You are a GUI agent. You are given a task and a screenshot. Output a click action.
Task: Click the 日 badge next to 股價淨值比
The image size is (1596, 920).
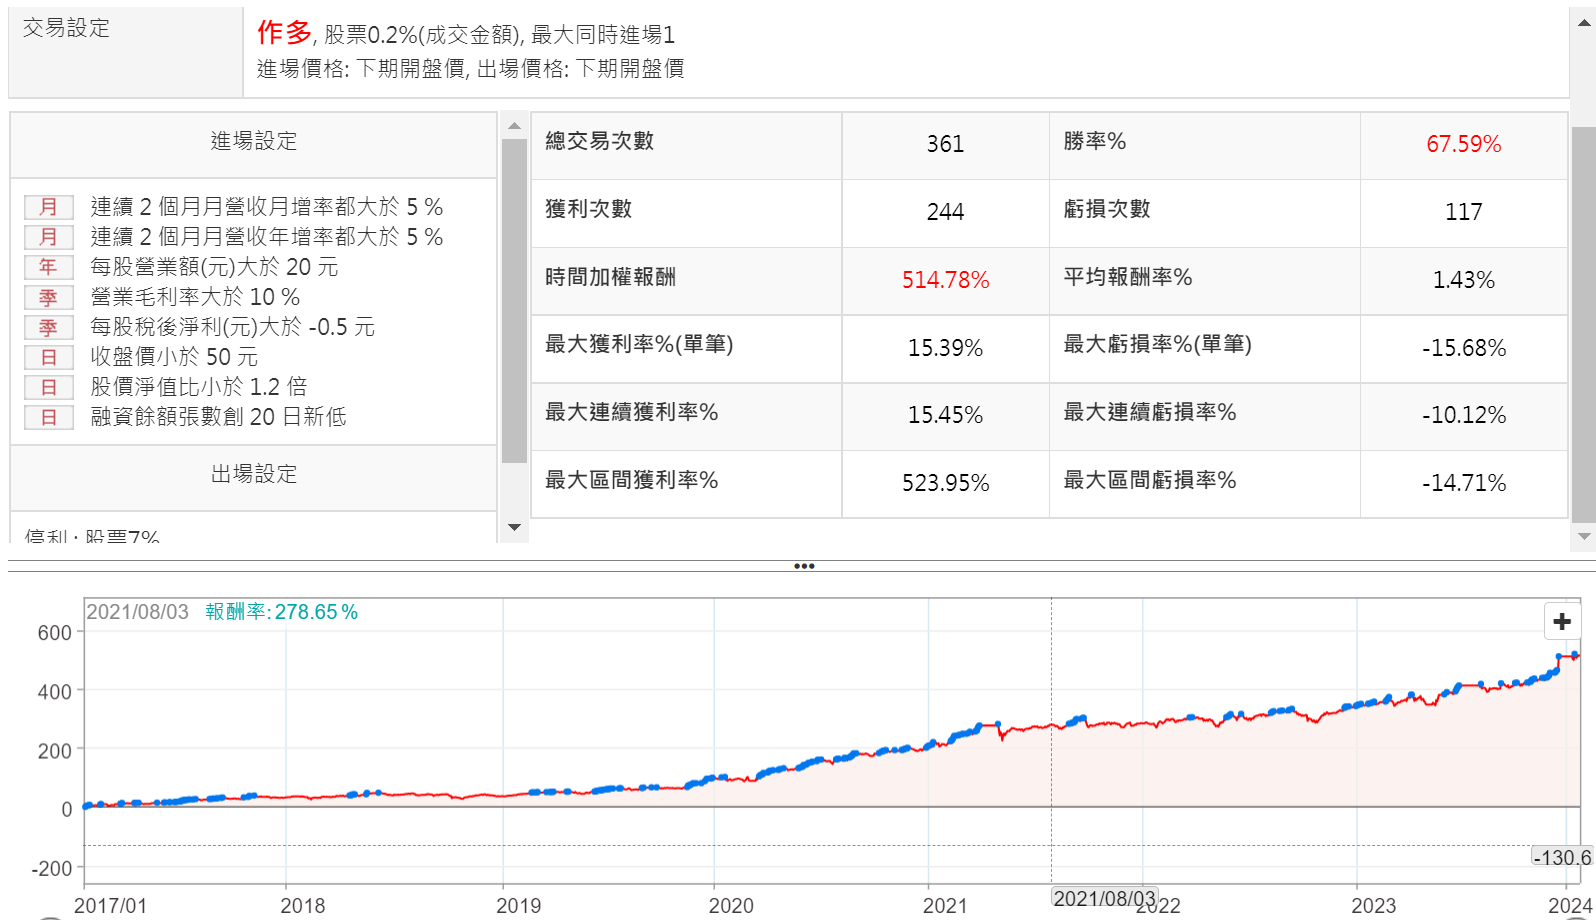pyautogui.click(x=48, y=388)
